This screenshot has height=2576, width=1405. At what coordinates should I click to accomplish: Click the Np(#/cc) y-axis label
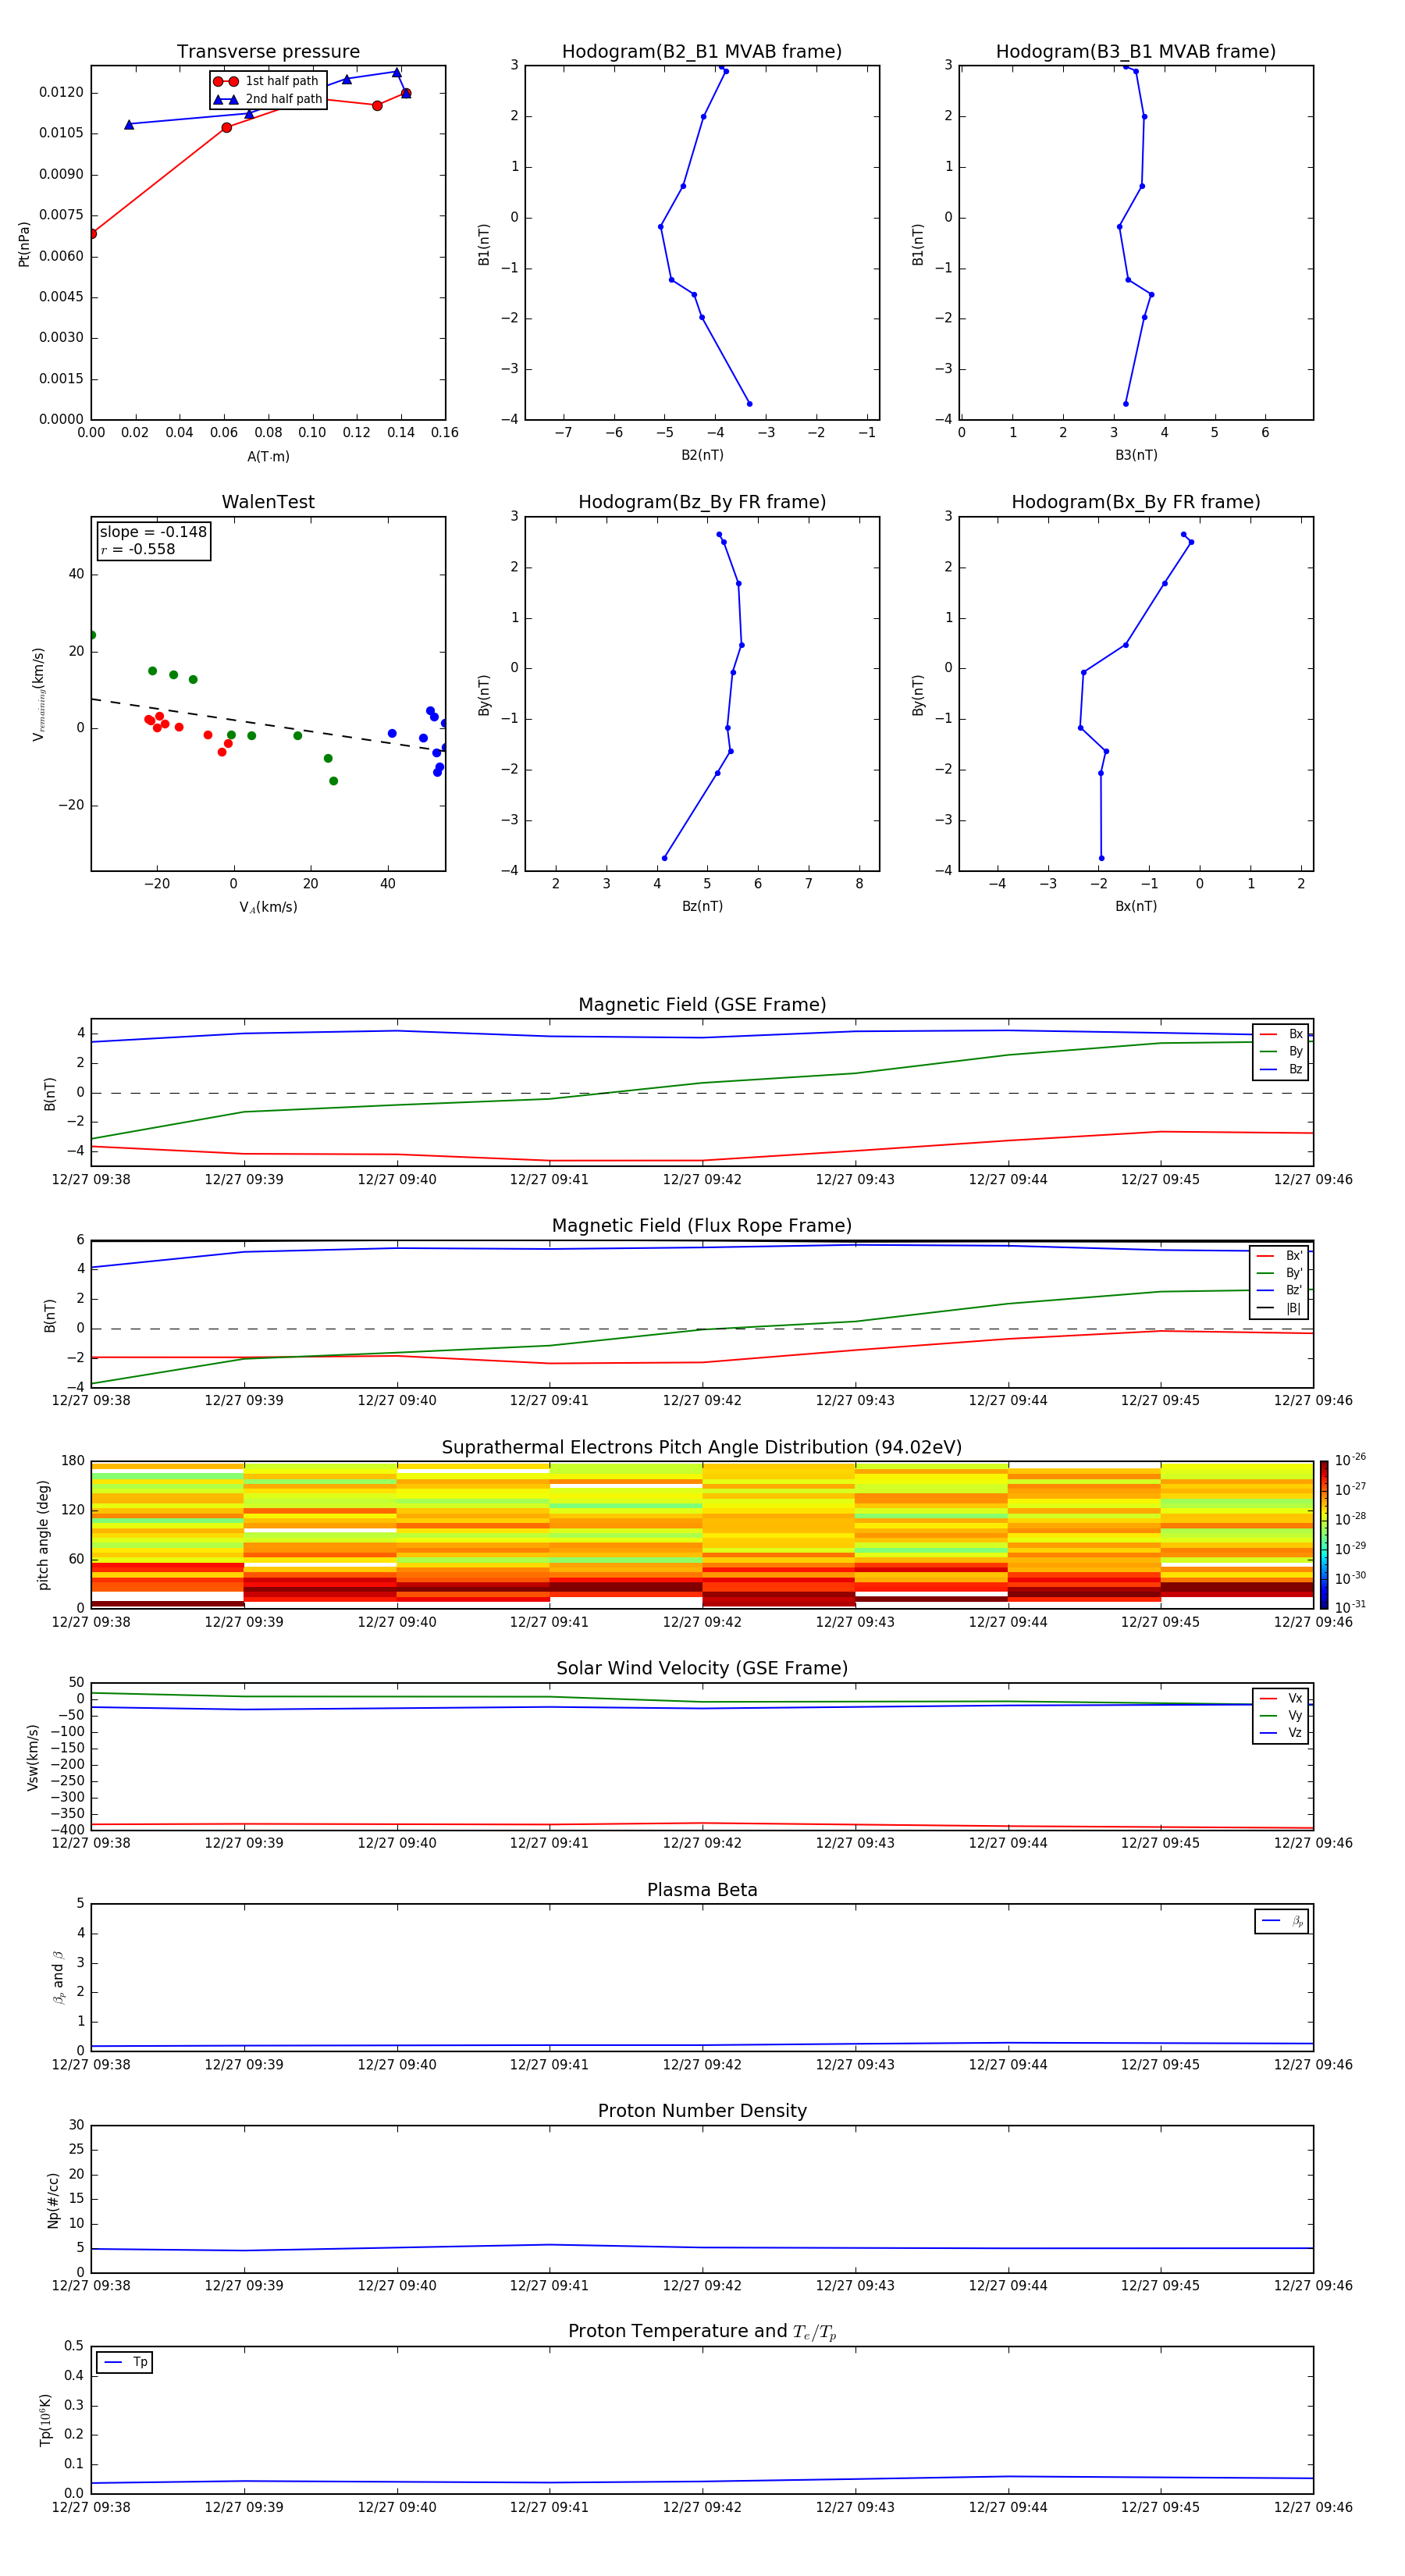click(x=53, y=2200)
